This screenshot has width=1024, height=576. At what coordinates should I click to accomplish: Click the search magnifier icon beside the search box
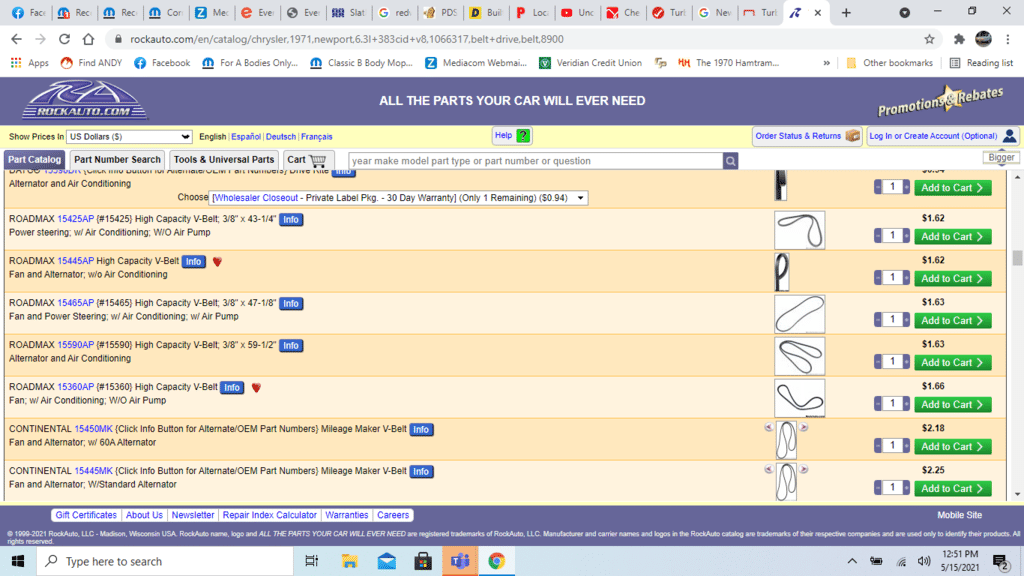(731, 161)
